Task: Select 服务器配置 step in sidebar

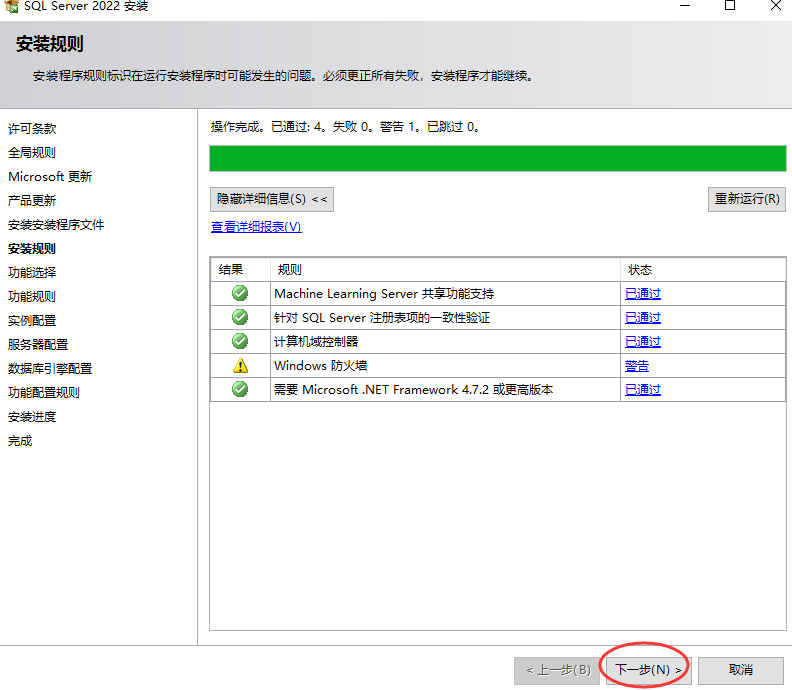Action: (38, 344)
